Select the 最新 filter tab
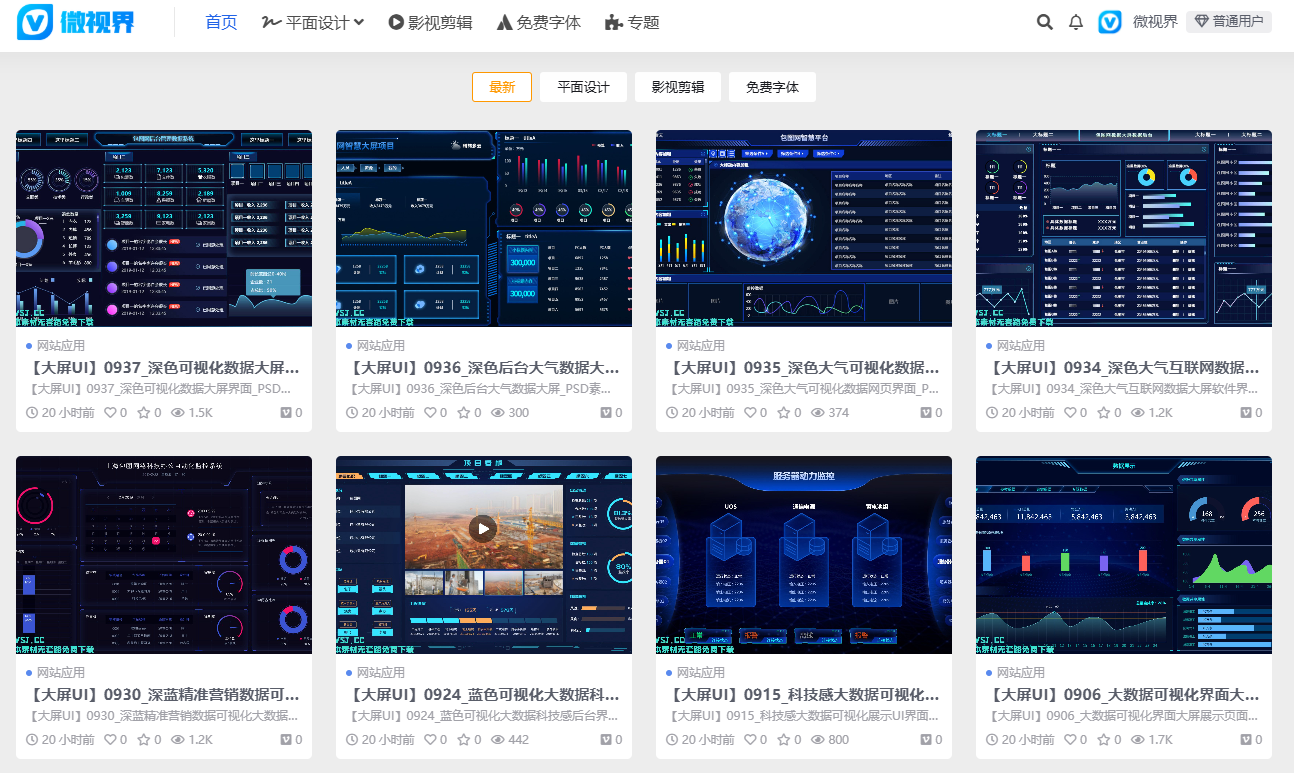The width and height of the screenshot is (1294, 773). click(x=502, y=87)
